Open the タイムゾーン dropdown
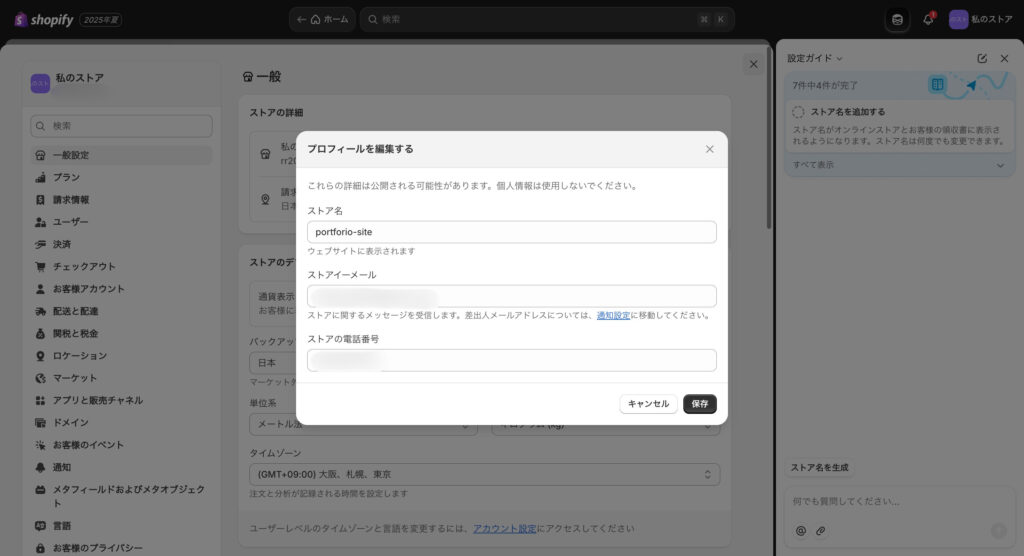The image size is (1024, 556). (484, 474)
